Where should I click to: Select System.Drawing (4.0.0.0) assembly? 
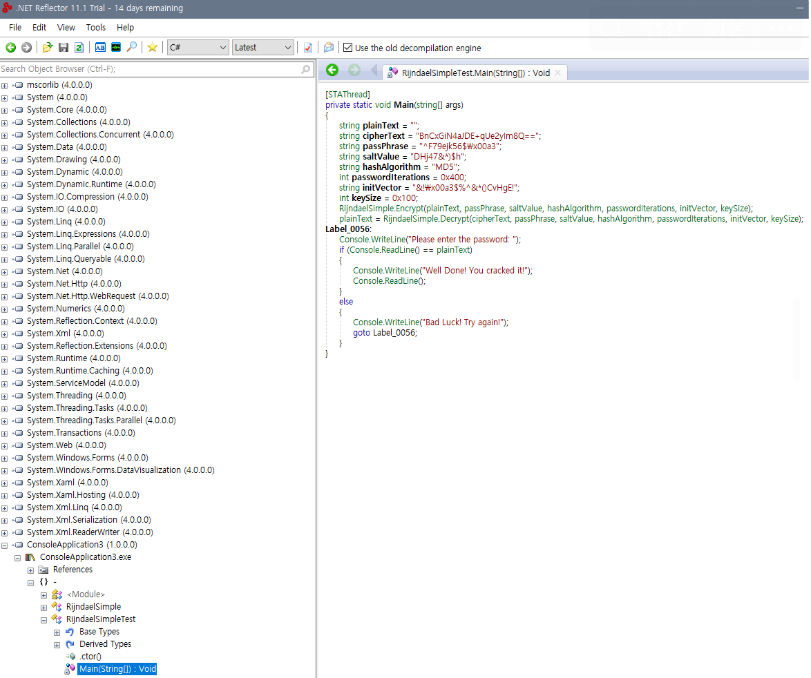73,160
